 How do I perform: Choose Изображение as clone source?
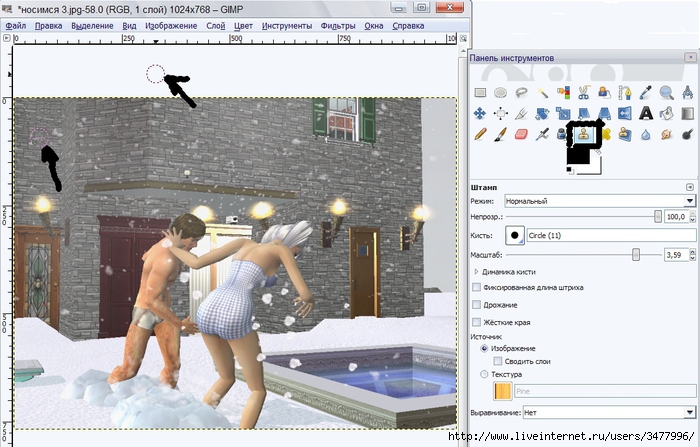click(x=484, y=348)
